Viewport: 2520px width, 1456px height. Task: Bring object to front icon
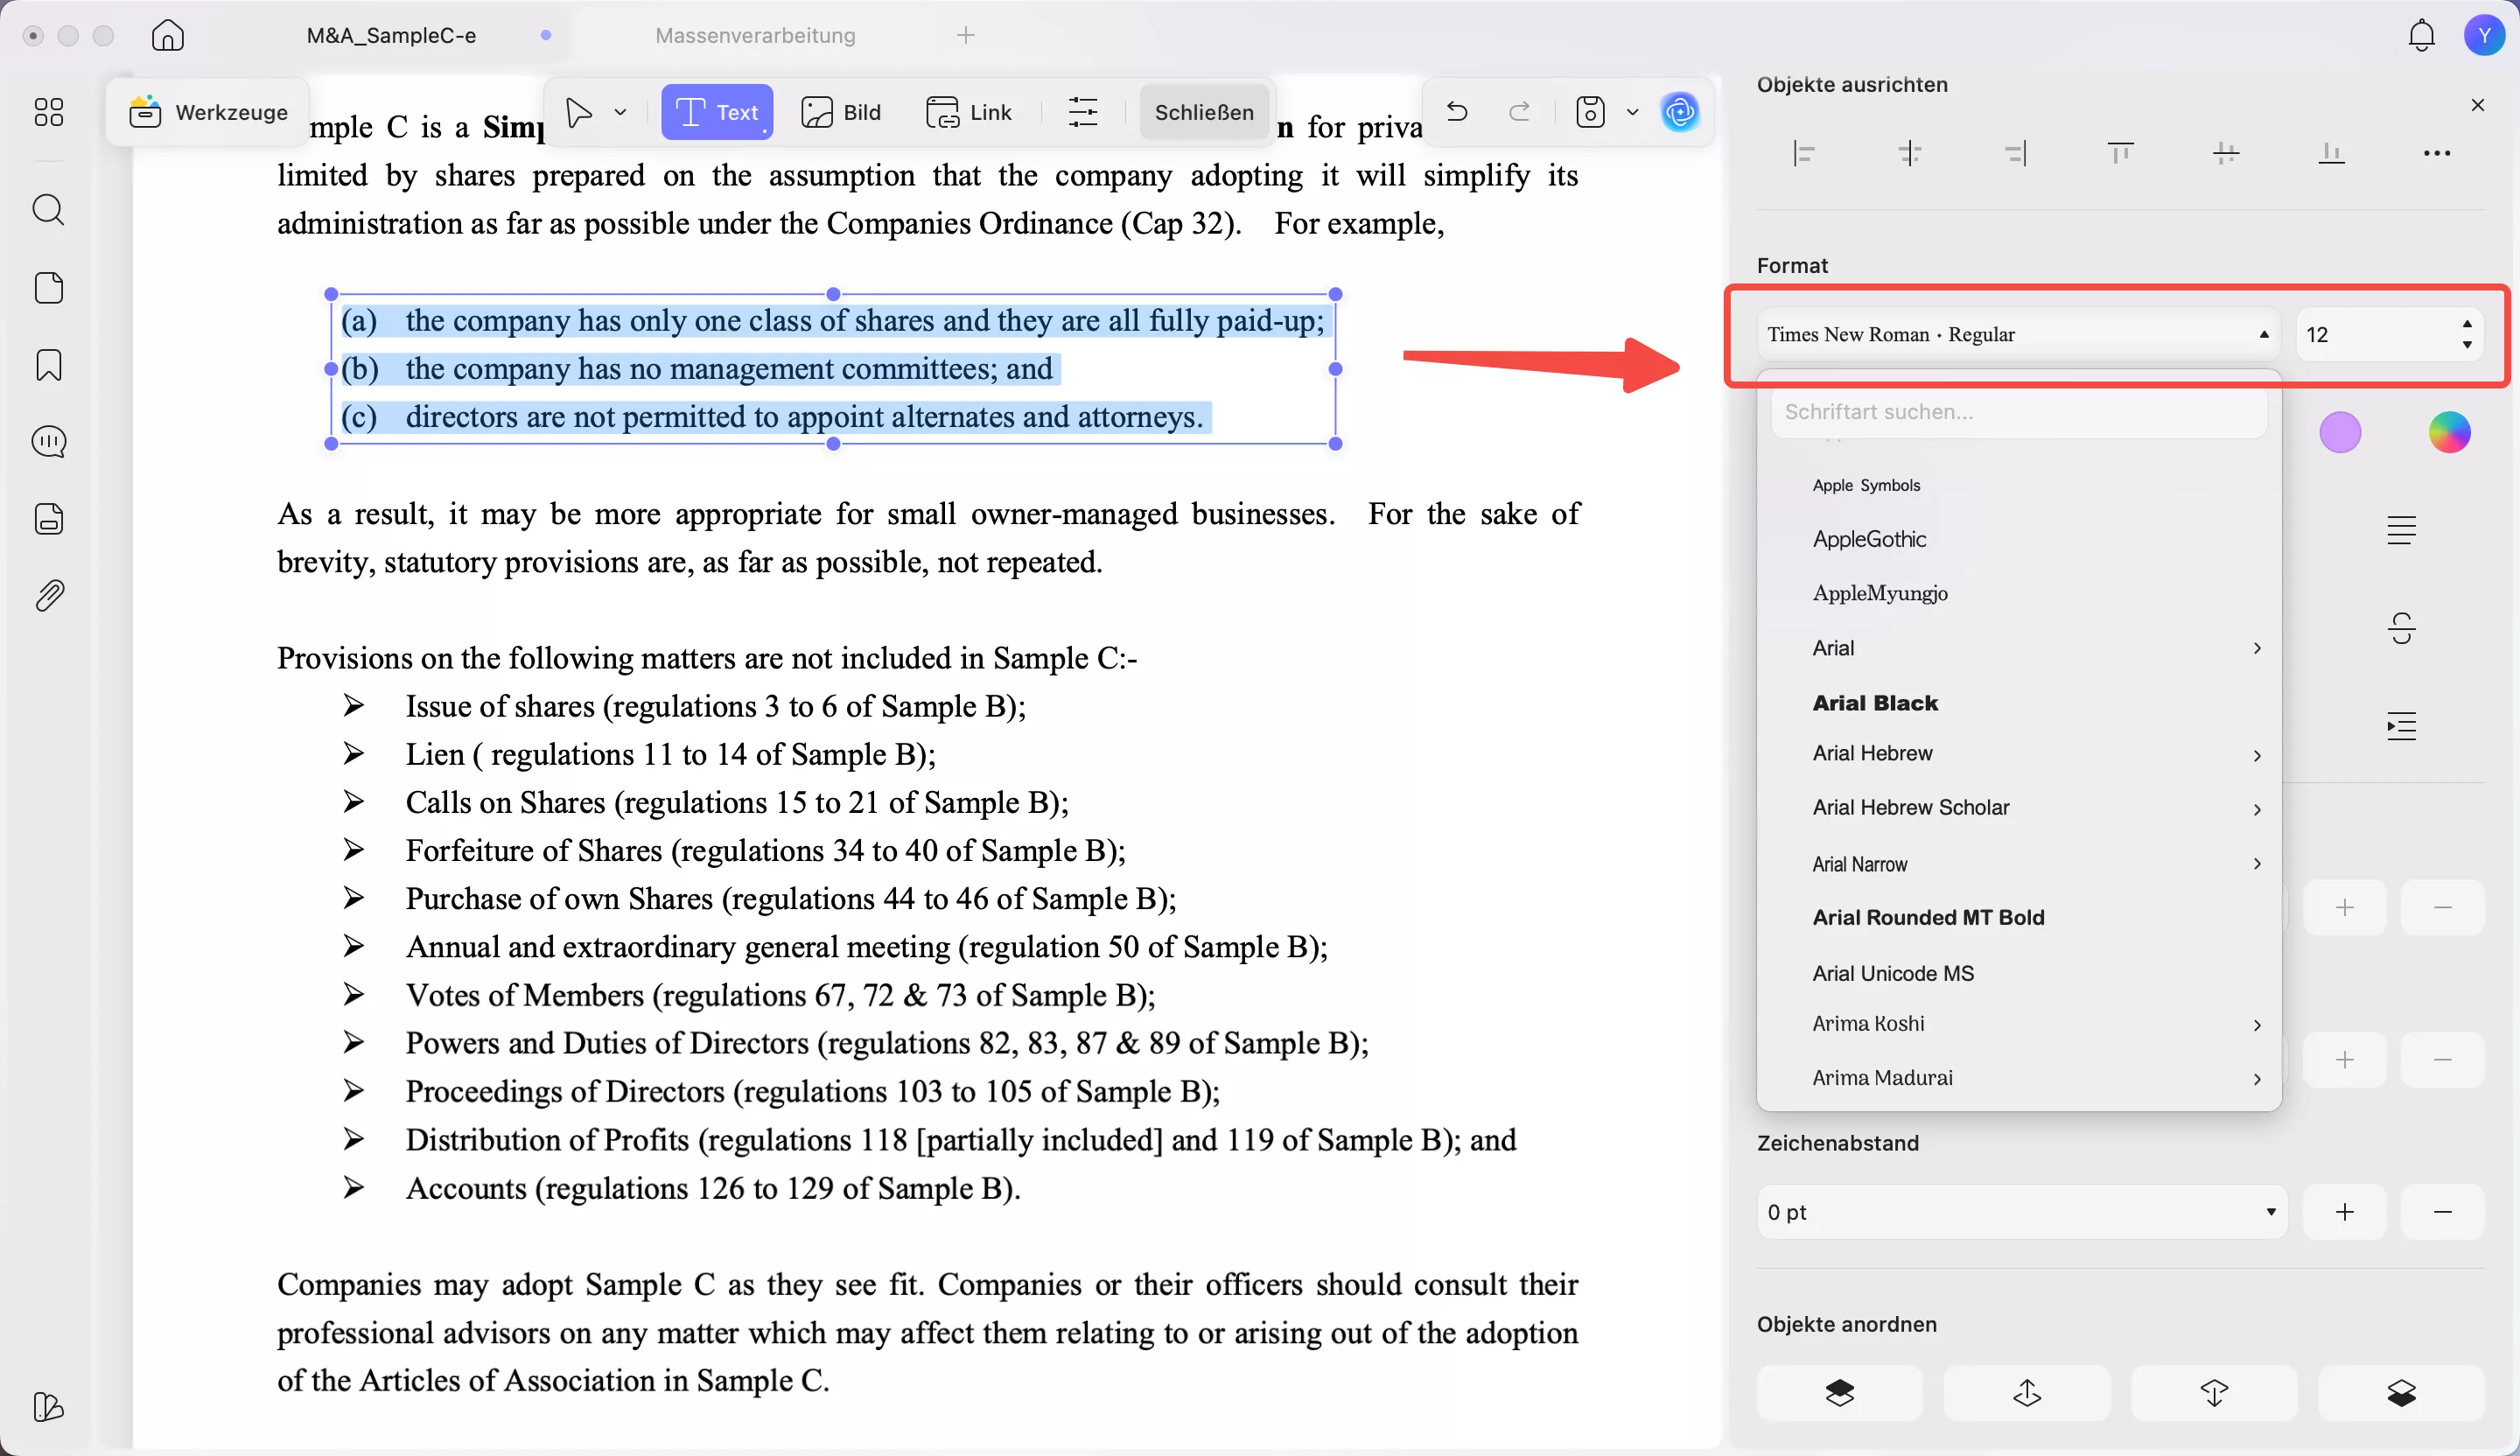[1839, 1392]
